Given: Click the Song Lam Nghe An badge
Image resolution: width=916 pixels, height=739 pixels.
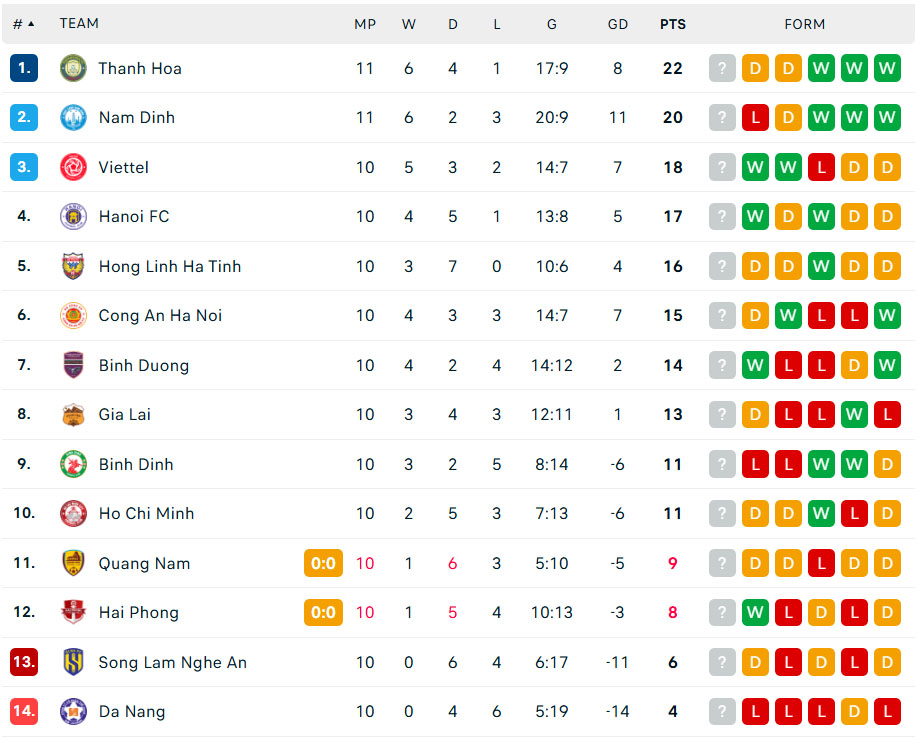Looking at the screenshot, I should [x=73, y=662].
